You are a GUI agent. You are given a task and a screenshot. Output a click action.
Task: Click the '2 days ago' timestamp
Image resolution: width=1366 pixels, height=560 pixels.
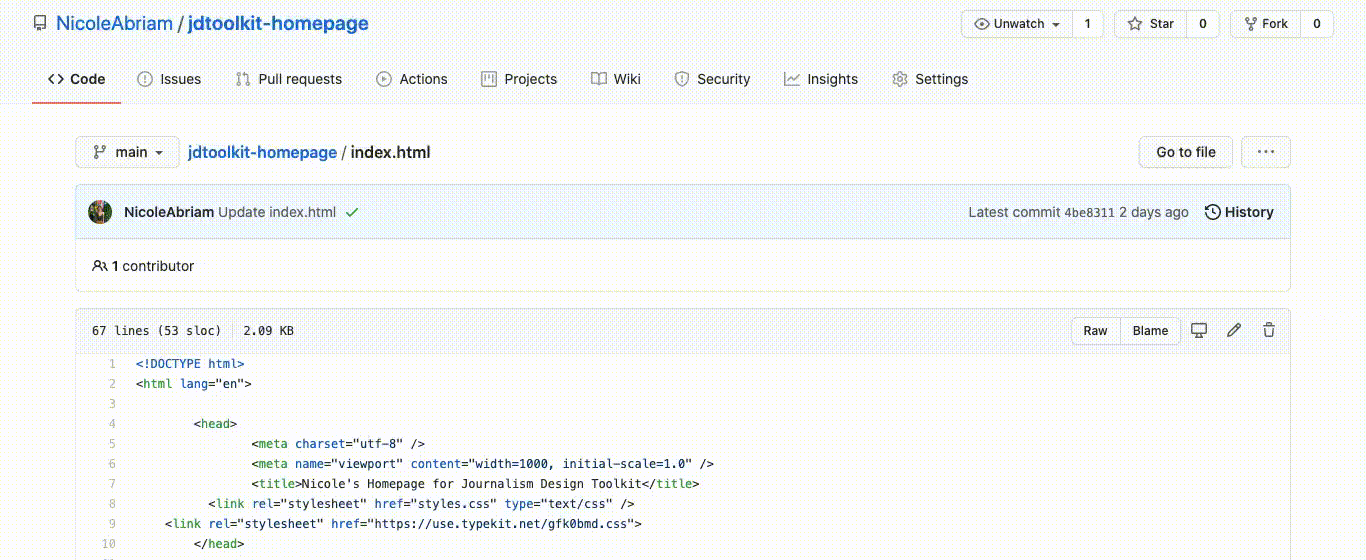[1154, 212]
